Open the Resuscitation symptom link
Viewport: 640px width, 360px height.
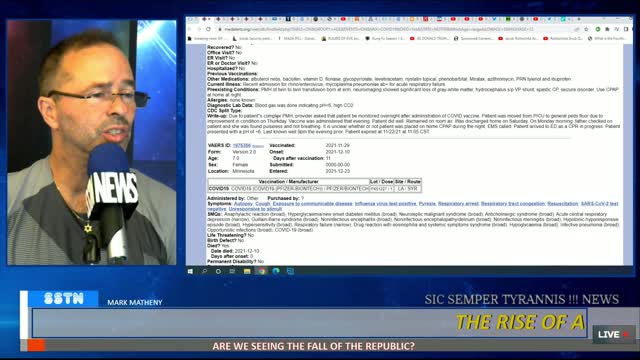pyautogui.click(x=563, y=204)
